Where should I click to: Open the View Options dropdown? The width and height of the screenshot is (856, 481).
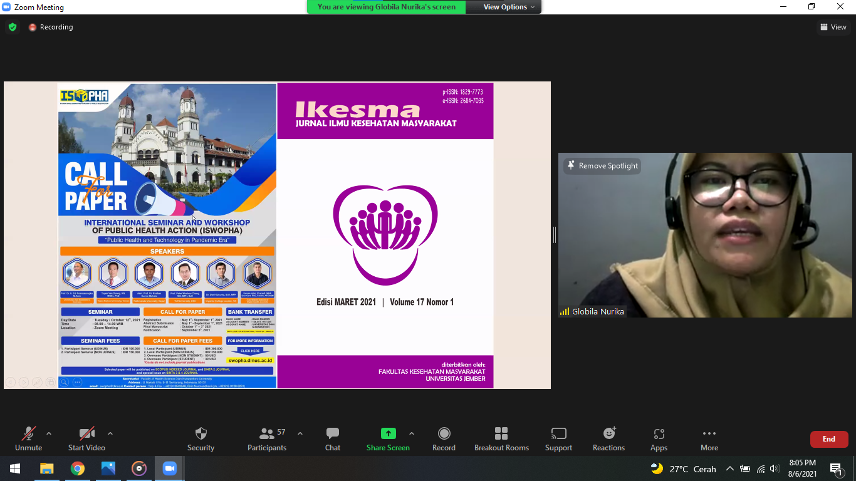click(x=510, y=7)
